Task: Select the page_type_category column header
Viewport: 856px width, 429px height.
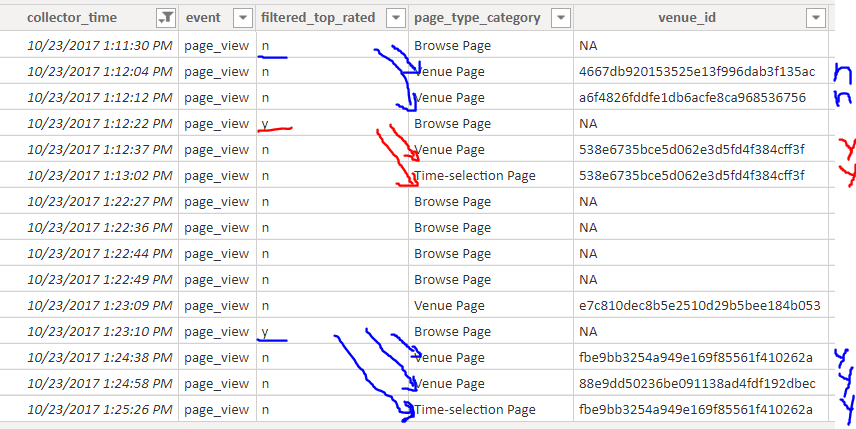Action: click(x=477, y=18)
